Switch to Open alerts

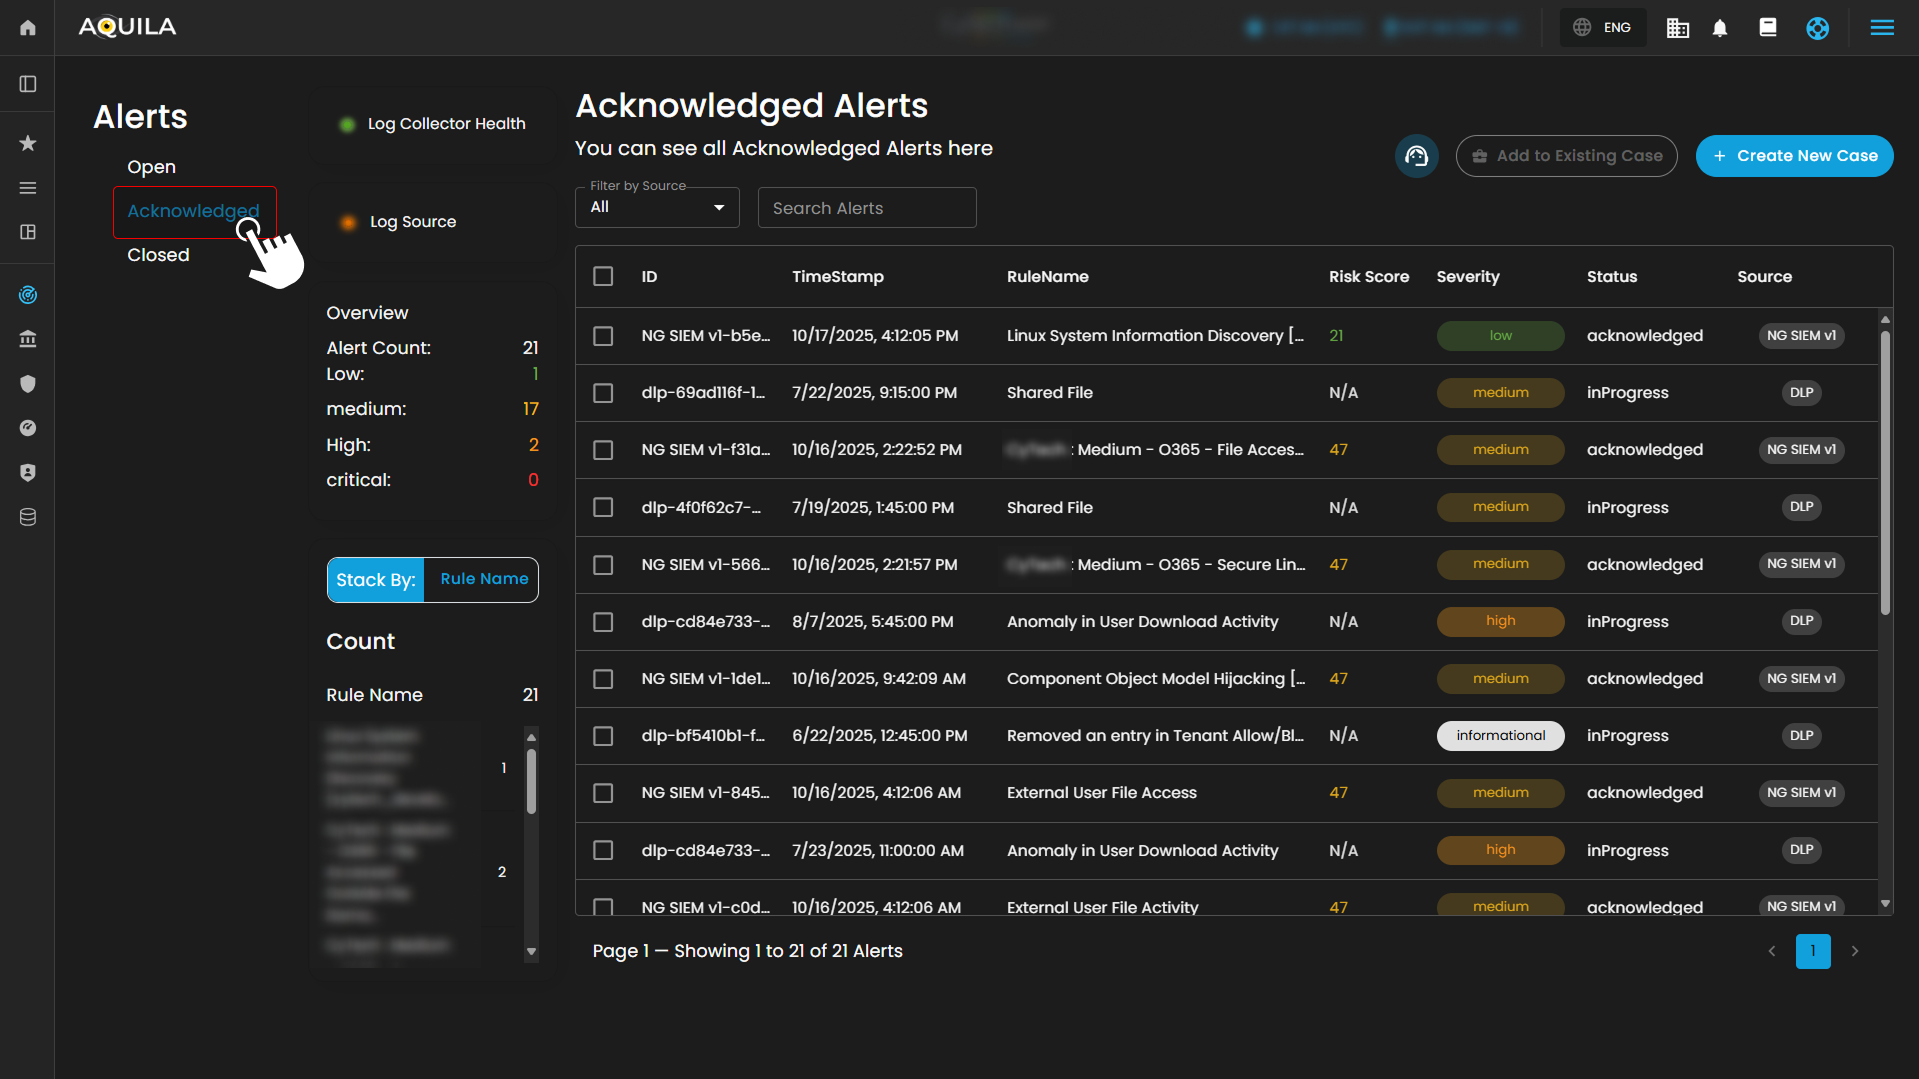click(151, 167)
